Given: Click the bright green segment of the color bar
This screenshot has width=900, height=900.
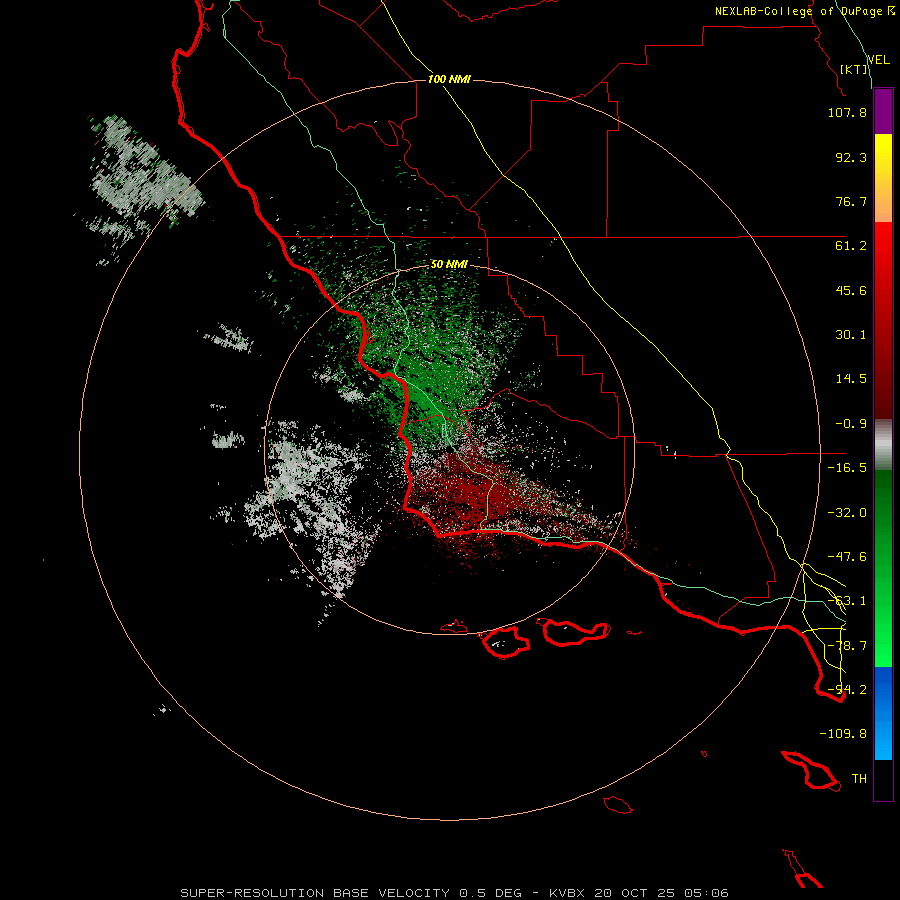Looking at the screenshot, I should tap(883, 568).
